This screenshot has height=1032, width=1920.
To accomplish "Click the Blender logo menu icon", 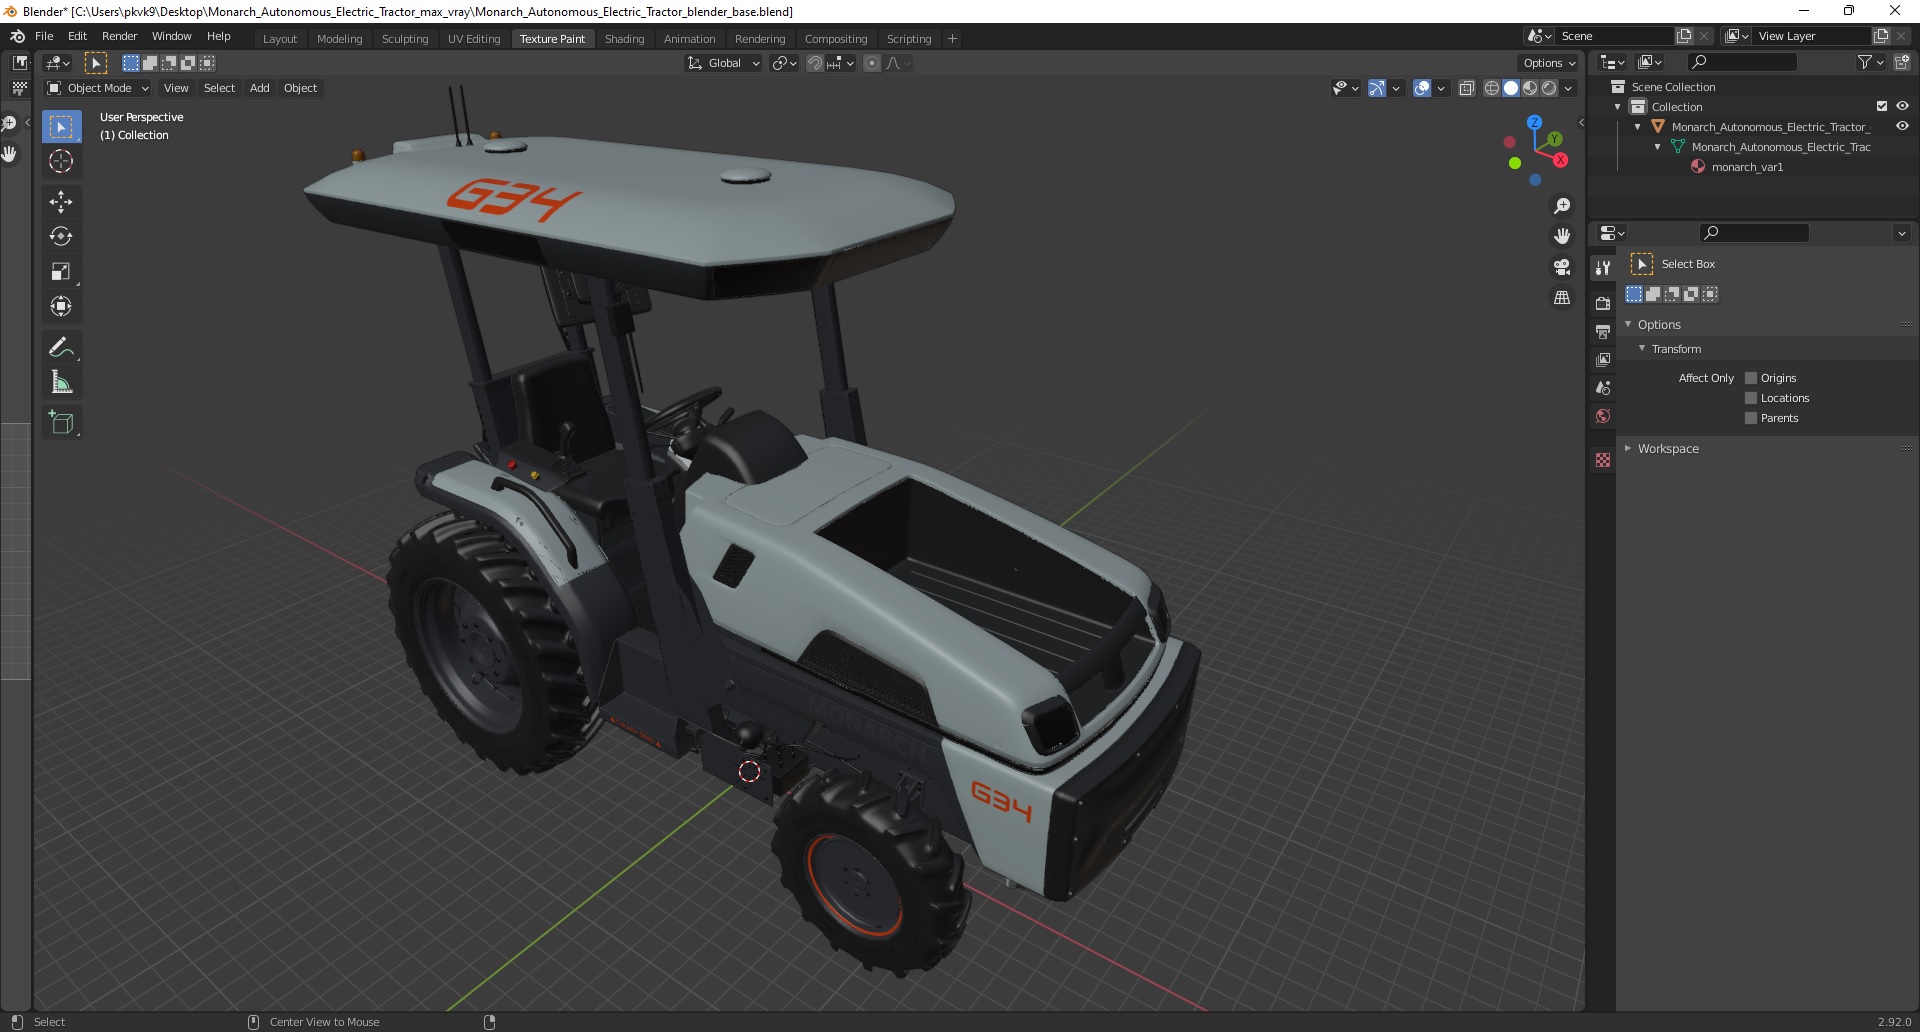I will (x=17, y=36).
